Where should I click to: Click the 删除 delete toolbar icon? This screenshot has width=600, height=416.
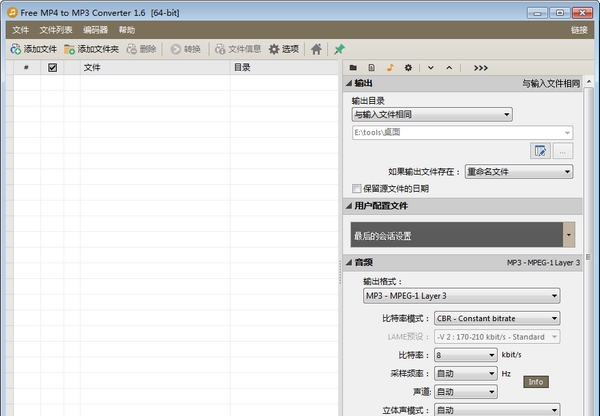[x=132, y=49]
